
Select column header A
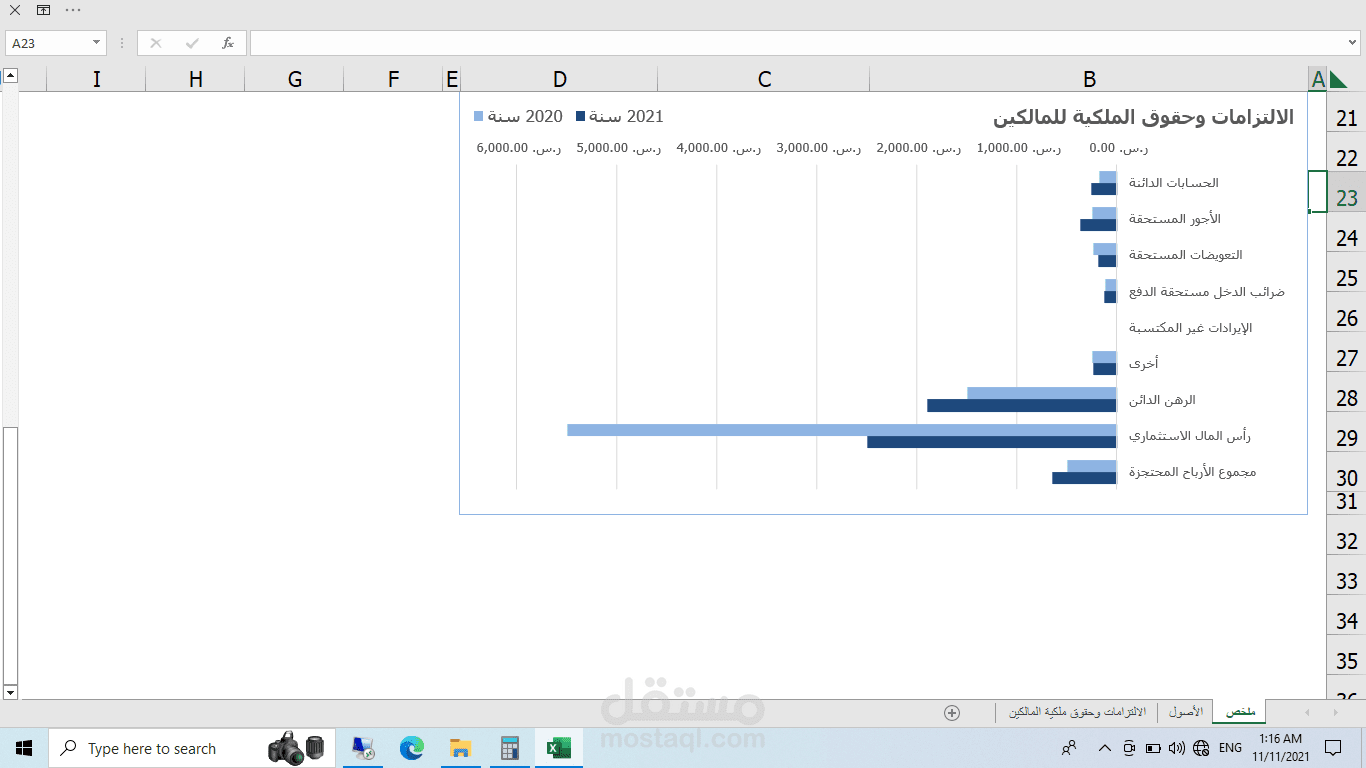click(x=1318, y=79)
